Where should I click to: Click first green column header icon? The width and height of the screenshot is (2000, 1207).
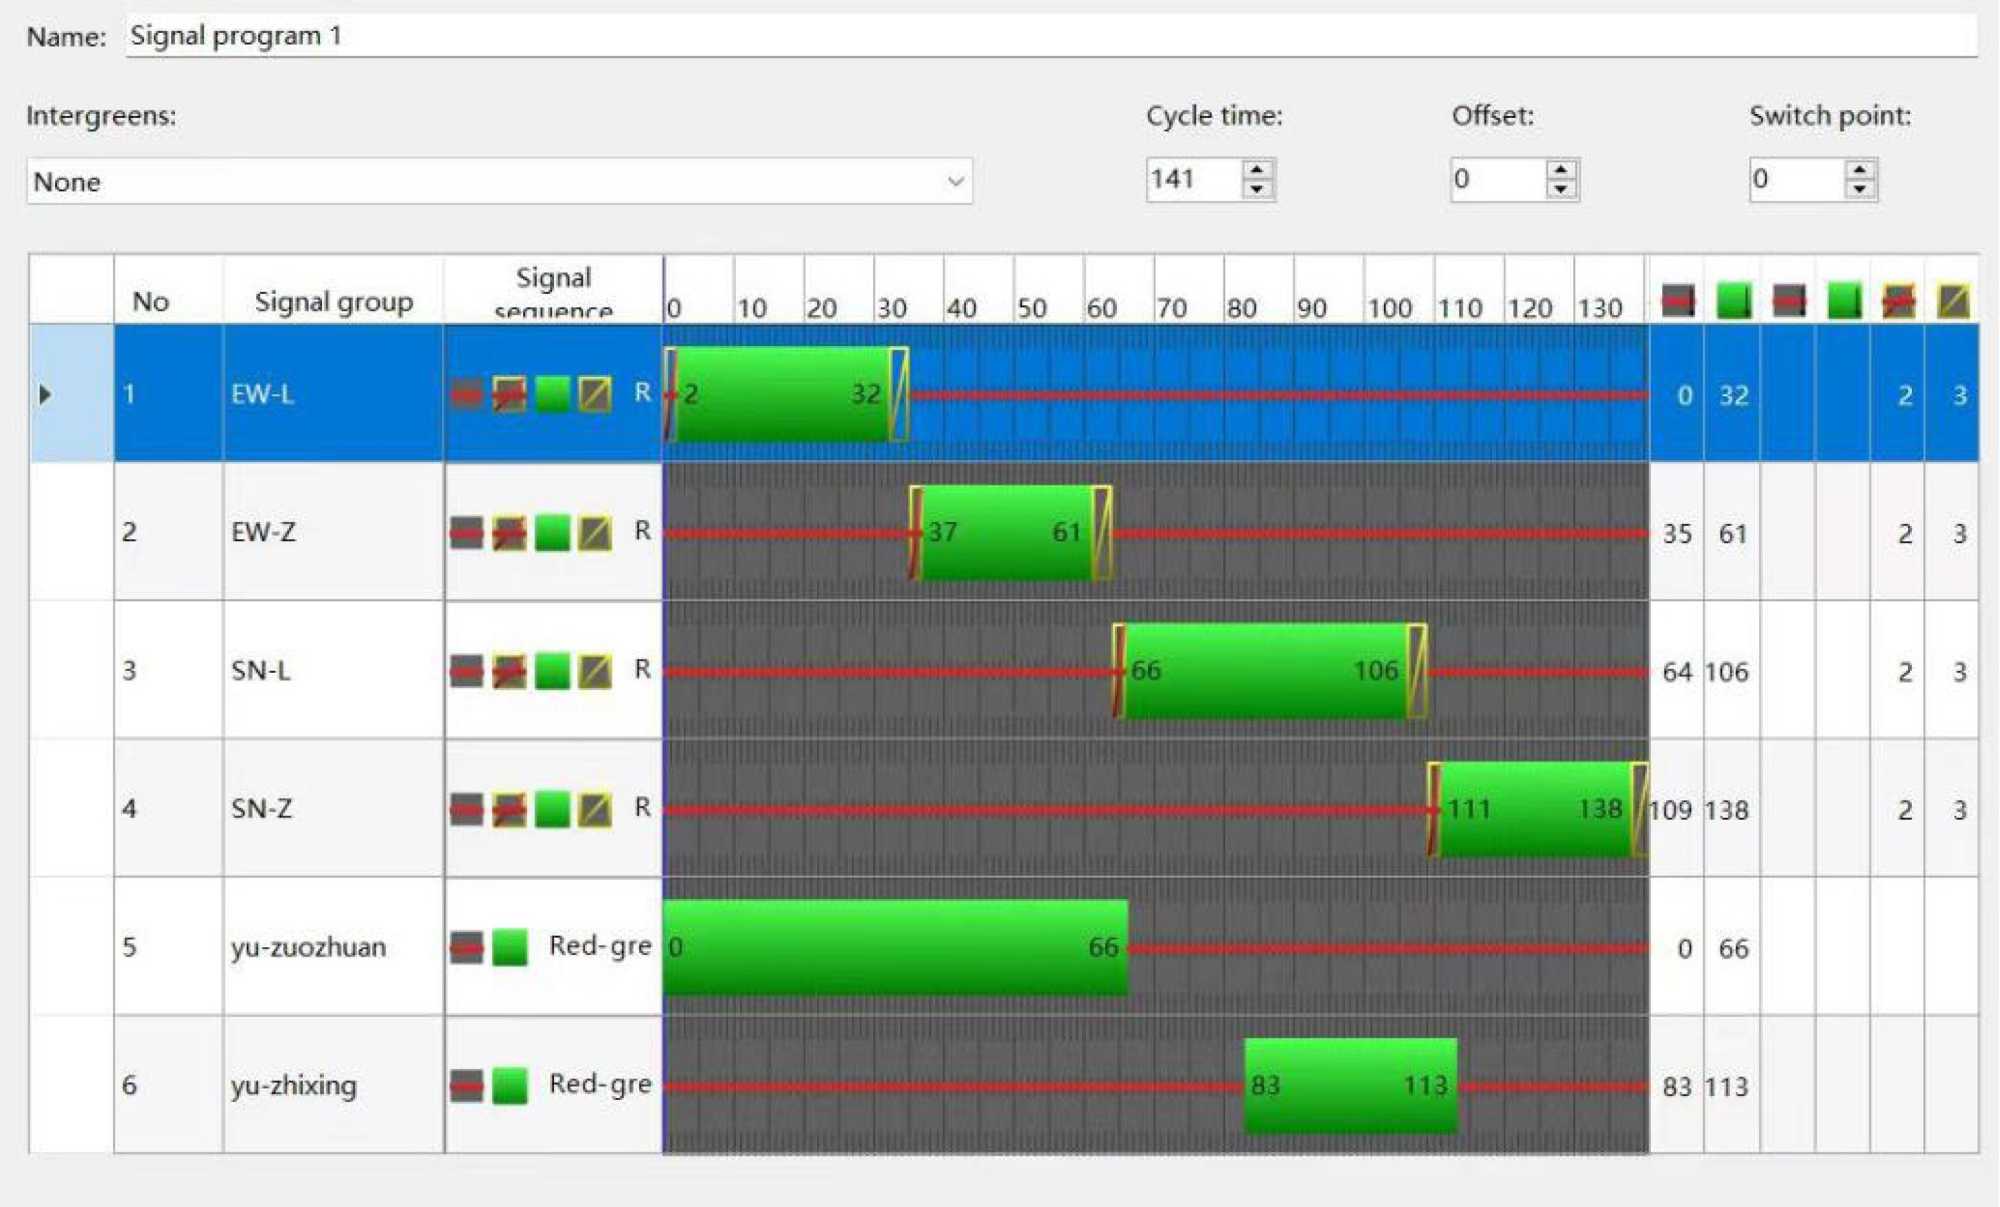[x=1733, y=299]
